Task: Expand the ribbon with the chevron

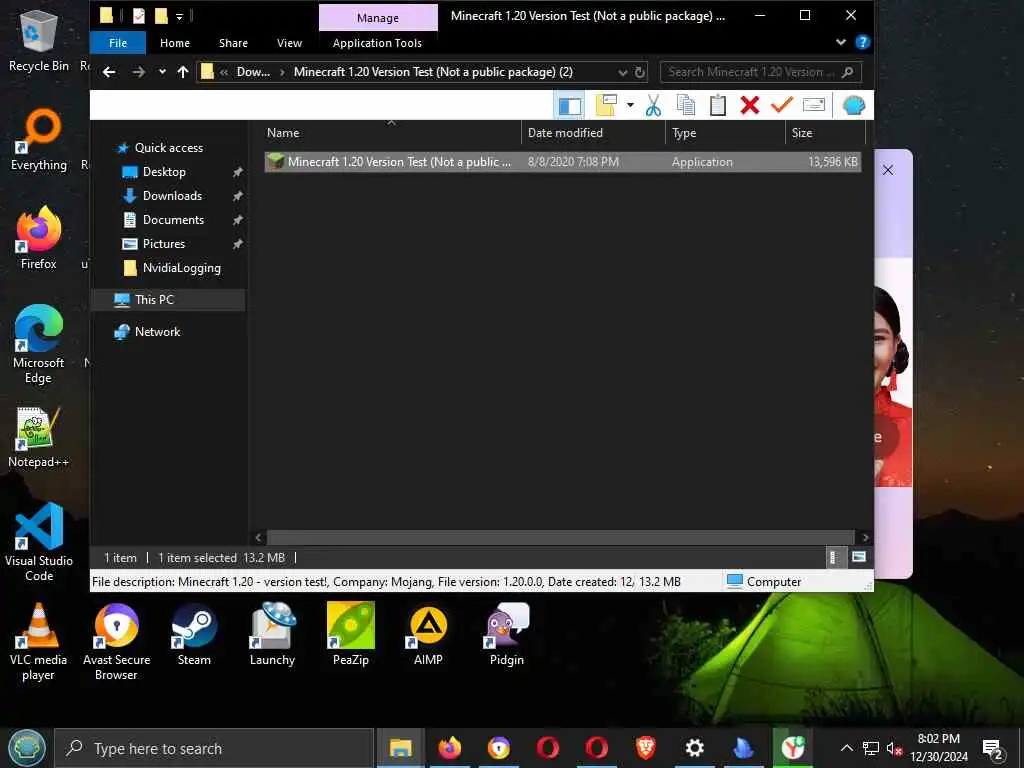Action: coord(840,42)
